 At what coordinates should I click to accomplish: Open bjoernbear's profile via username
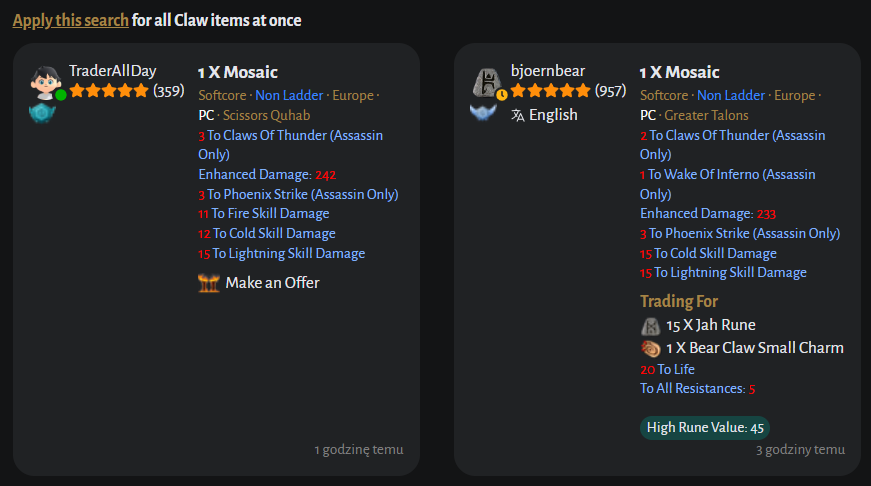click(547, 71)
